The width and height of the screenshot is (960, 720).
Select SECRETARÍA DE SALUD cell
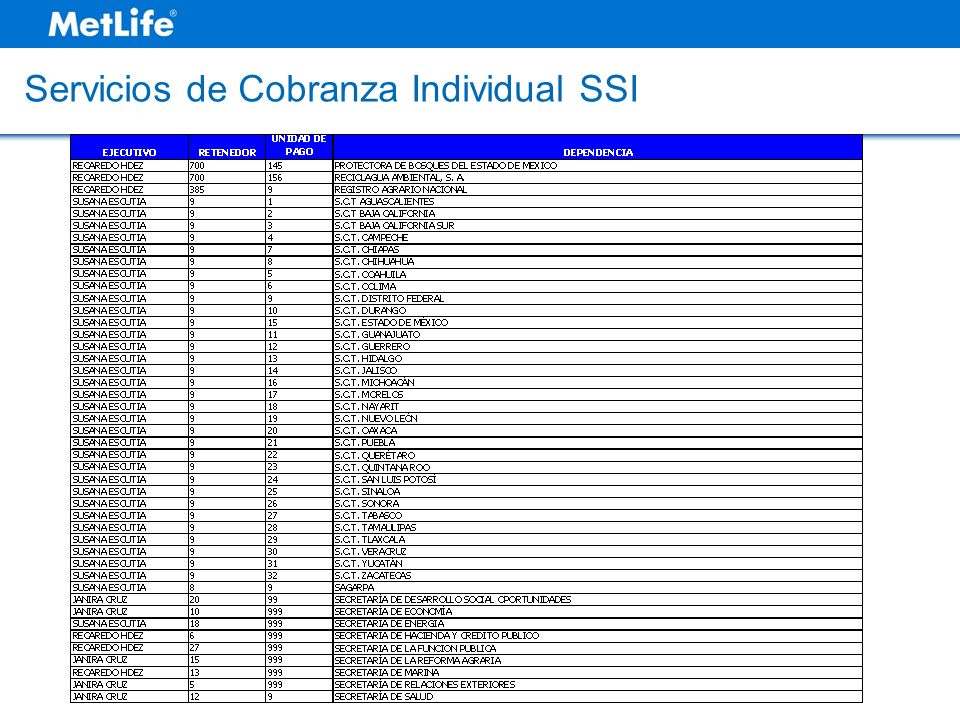598,697
